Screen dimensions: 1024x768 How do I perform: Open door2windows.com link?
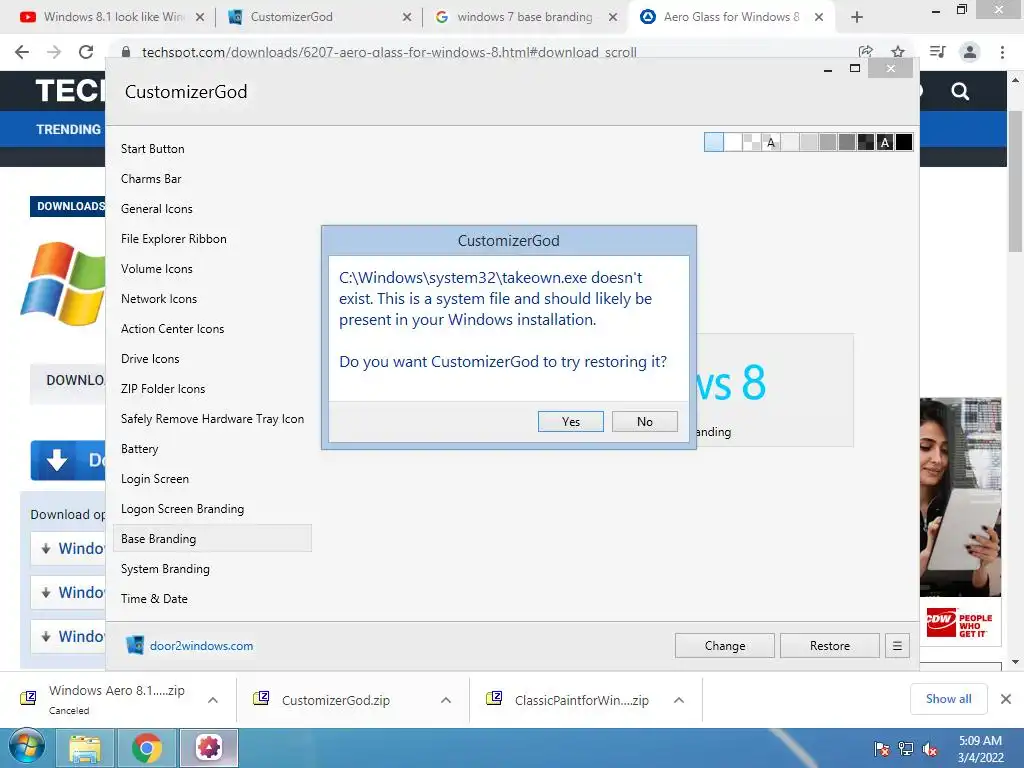[201, 646]
